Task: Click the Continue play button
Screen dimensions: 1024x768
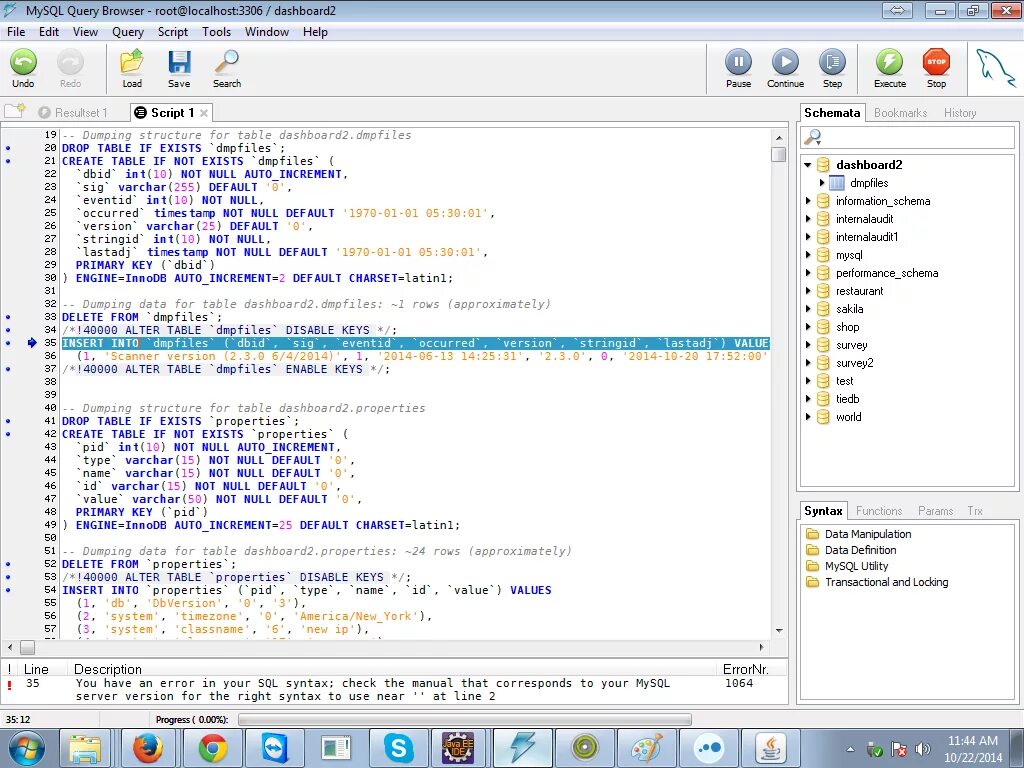Action: [x=785, y=63]
